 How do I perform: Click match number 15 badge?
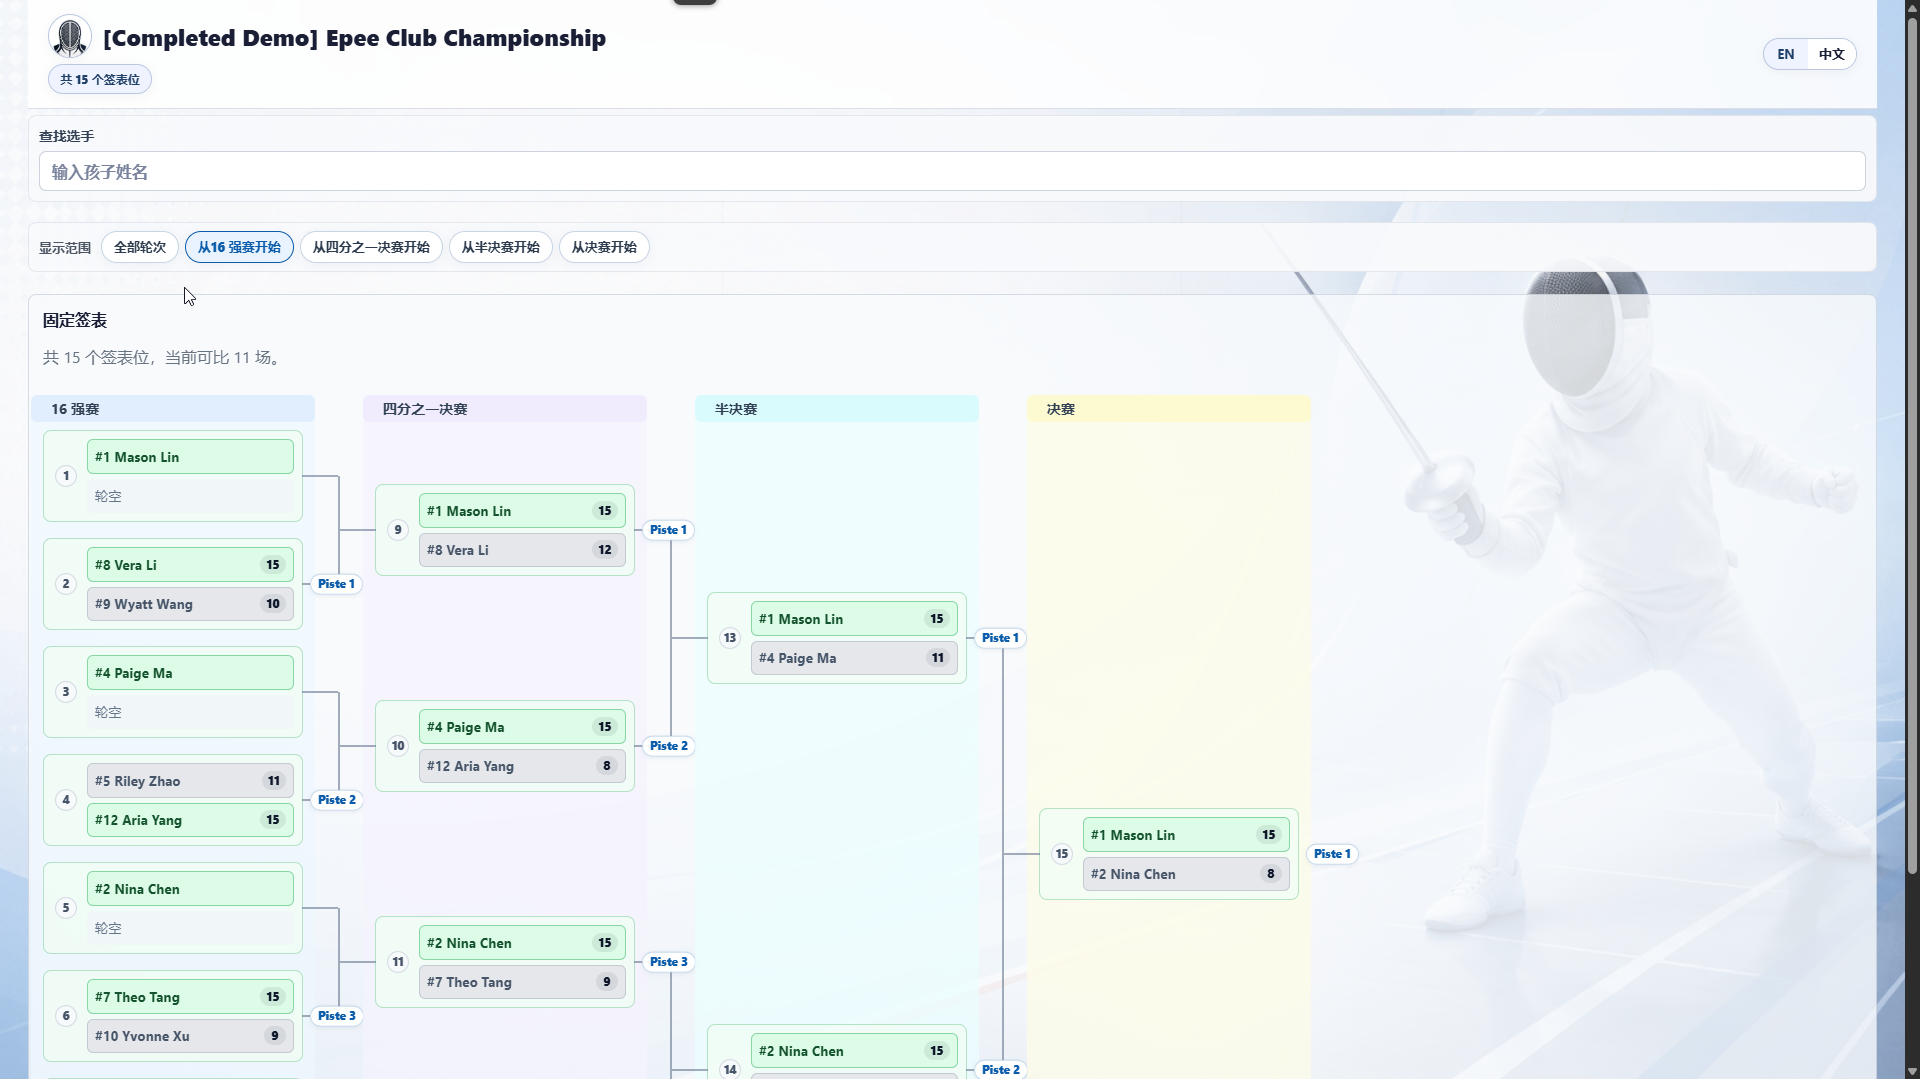(x=1062, y=854)
